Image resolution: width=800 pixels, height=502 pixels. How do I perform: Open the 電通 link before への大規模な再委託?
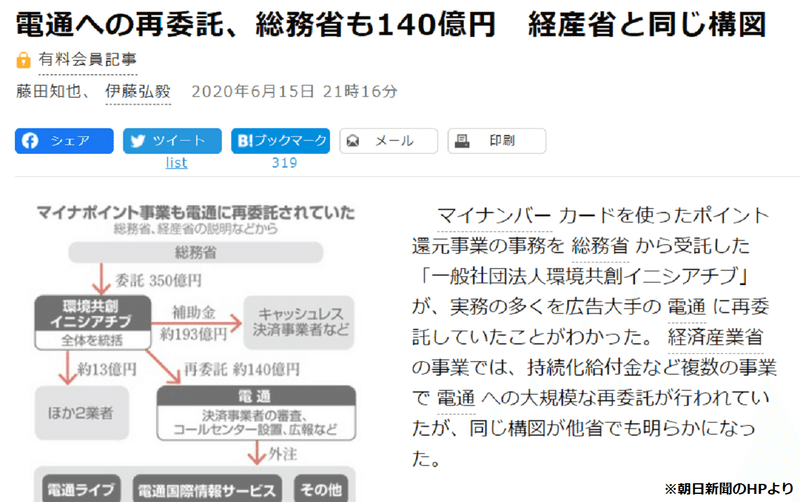coord(456,398)
